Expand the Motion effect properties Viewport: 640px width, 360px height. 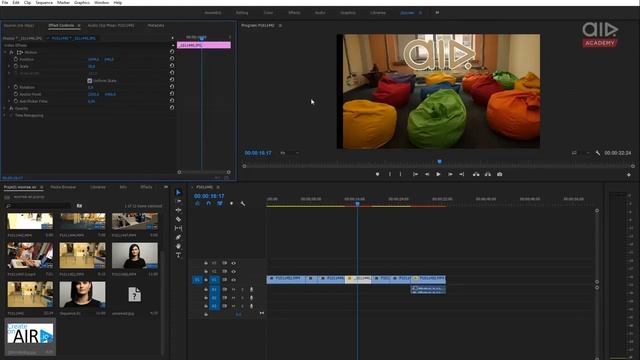5,52
